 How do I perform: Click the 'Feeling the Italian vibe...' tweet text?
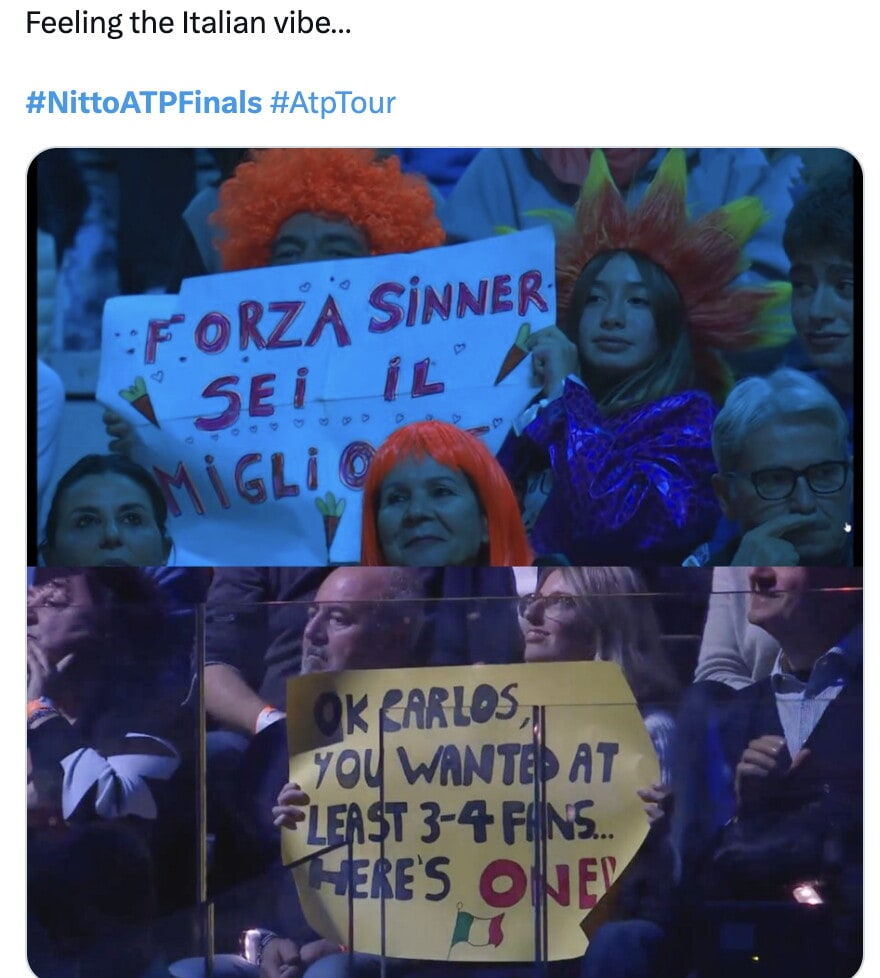point(188,24)
